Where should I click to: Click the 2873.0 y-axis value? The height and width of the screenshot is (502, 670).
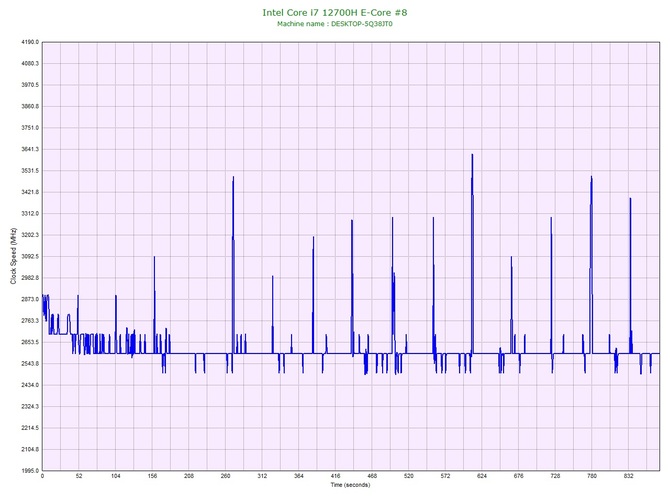point(30,299)
